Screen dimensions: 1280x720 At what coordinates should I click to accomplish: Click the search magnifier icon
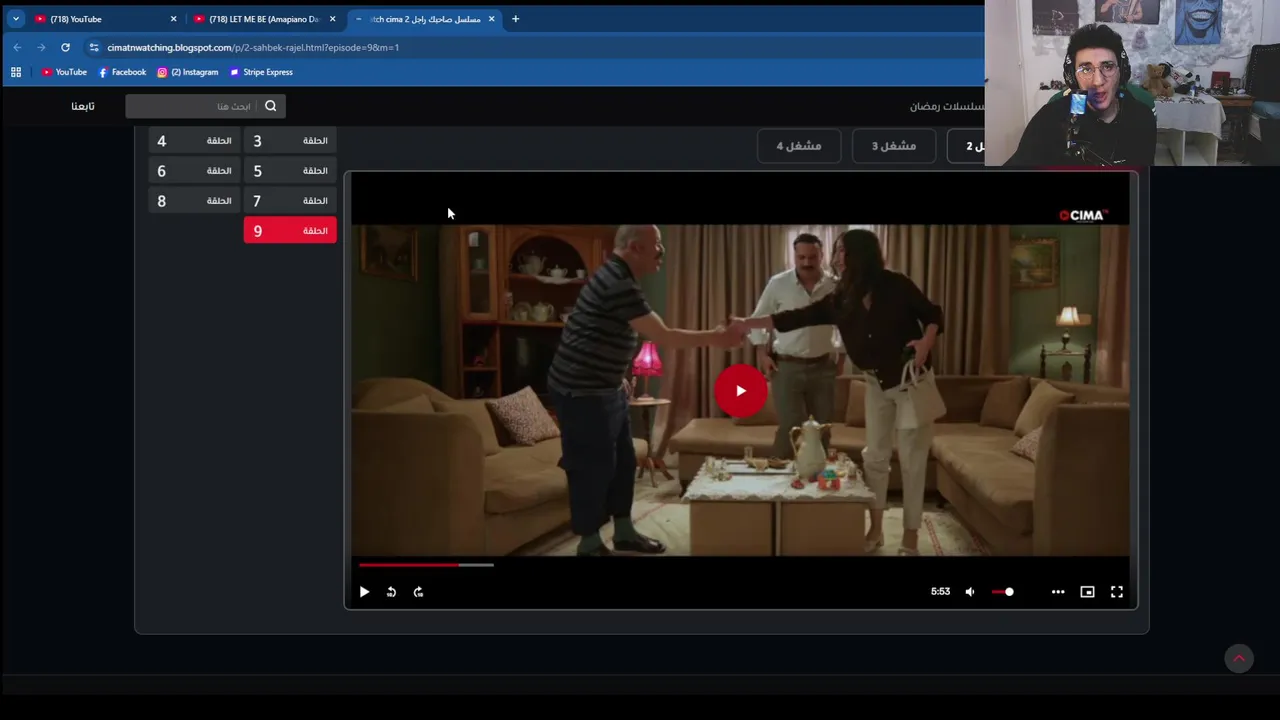tap(270, 106)
